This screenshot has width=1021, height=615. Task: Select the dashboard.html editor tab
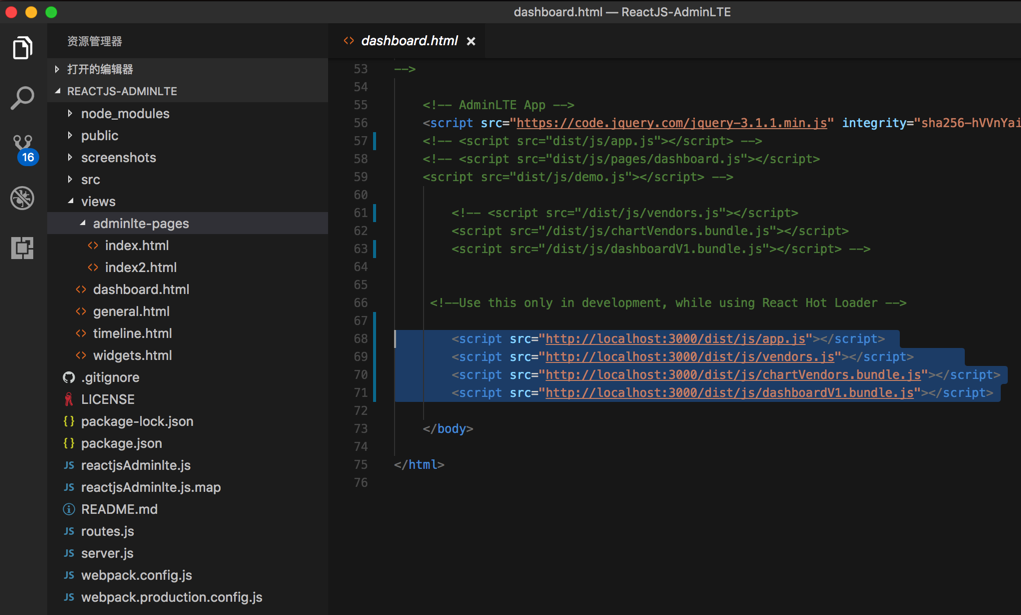coord(408,41)
